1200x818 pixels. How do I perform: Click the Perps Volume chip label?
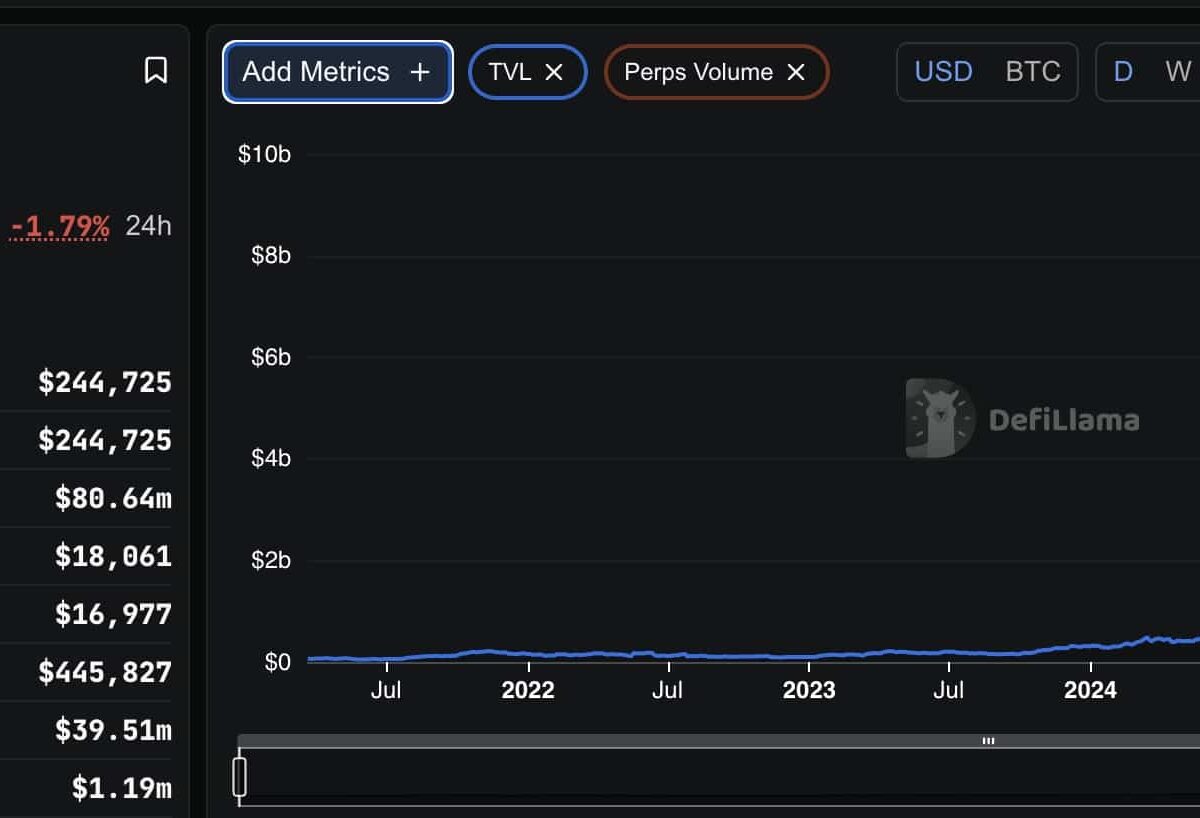click(x=698, y=72)
